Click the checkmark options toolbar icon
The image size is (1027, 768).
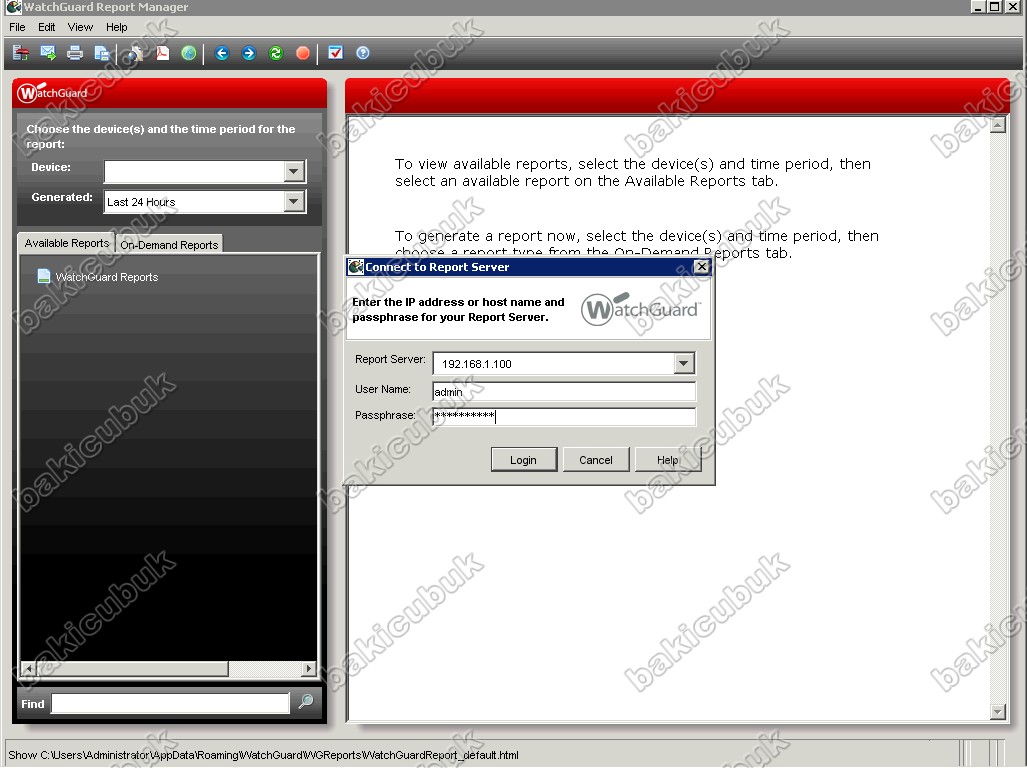(335, 53)
